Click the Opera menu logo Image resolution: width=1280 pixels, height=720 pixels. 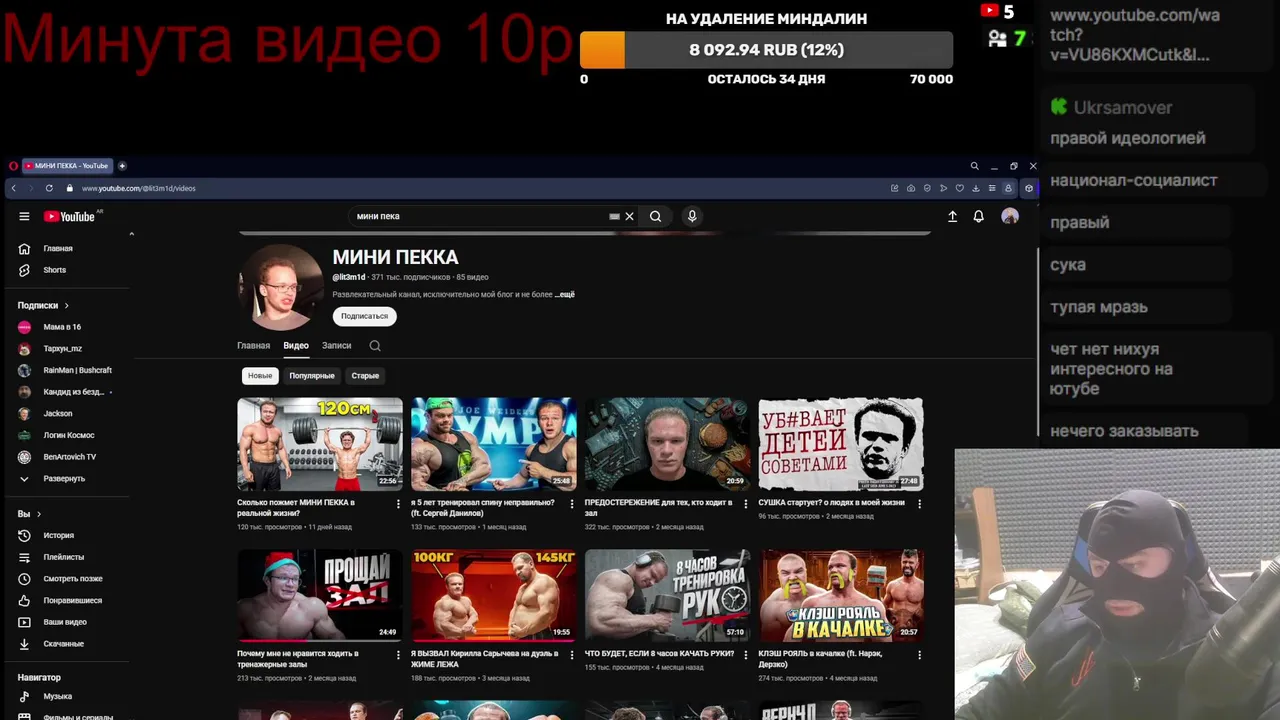click(x=13, y=166)
